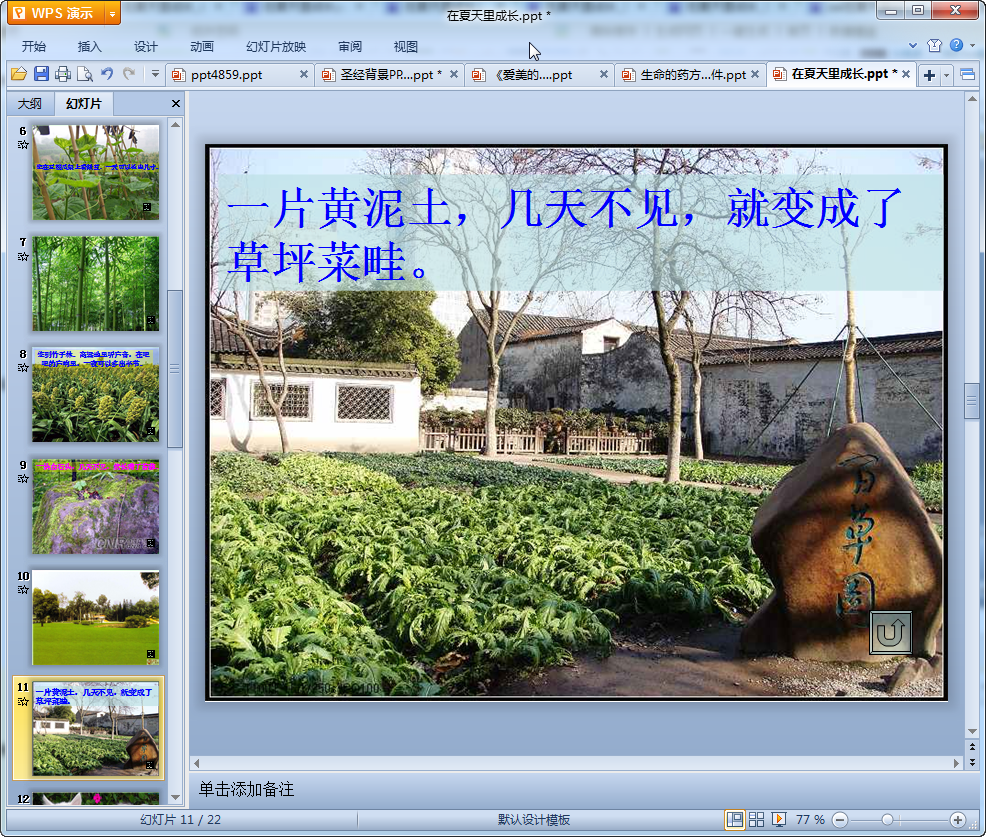Click the zoom slider handle
This screenshot has width=986, height=837.
[887, 819]
